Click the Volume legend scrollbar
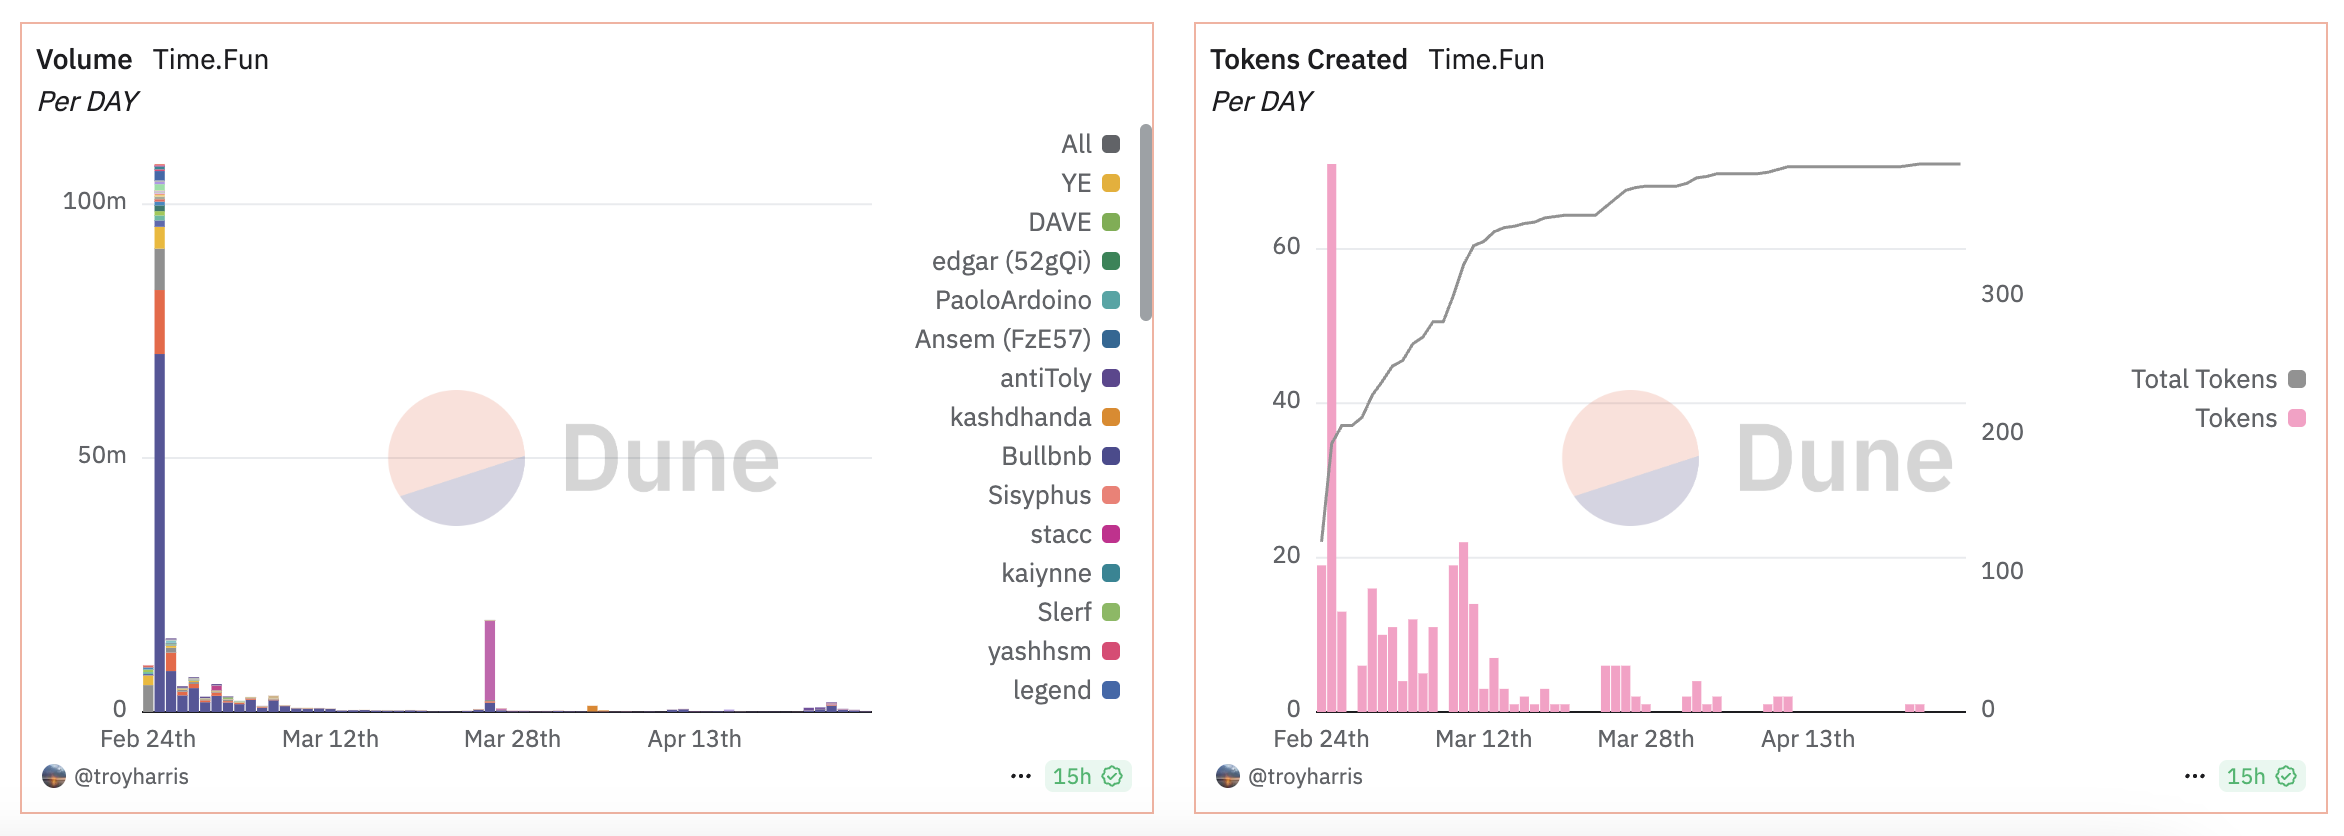The width and height of the screenshot is (2344, 836). [x=1146, y=222]
